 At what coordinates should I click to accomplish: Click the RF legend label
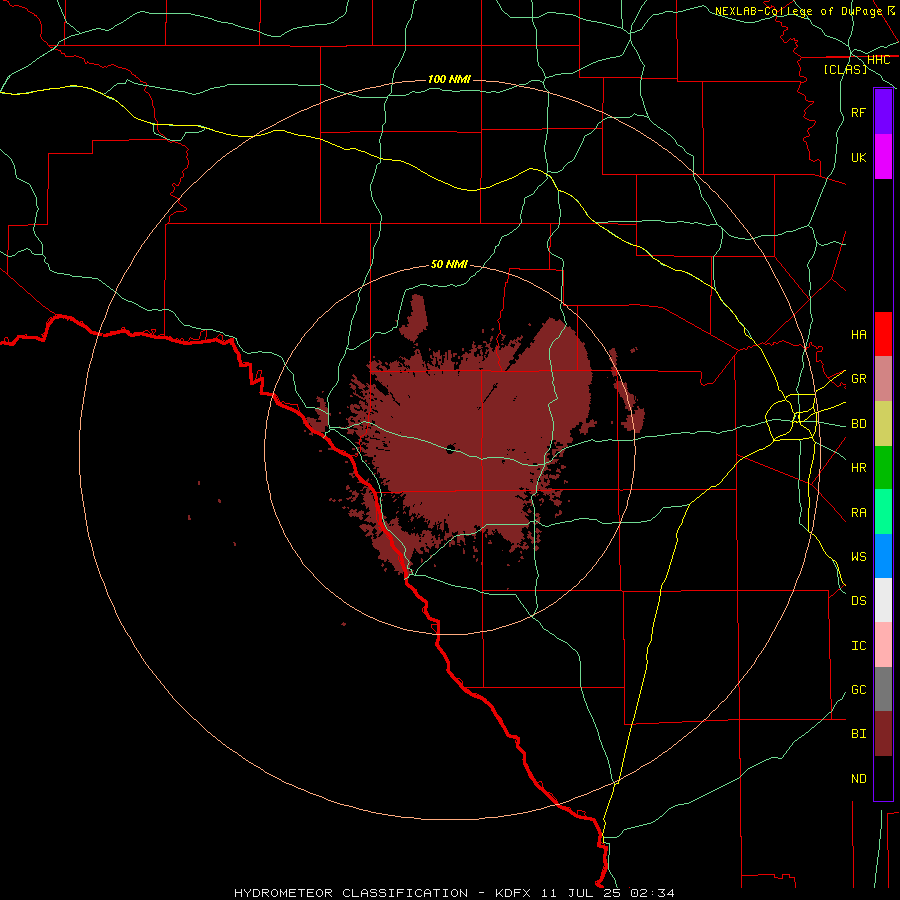858,112
